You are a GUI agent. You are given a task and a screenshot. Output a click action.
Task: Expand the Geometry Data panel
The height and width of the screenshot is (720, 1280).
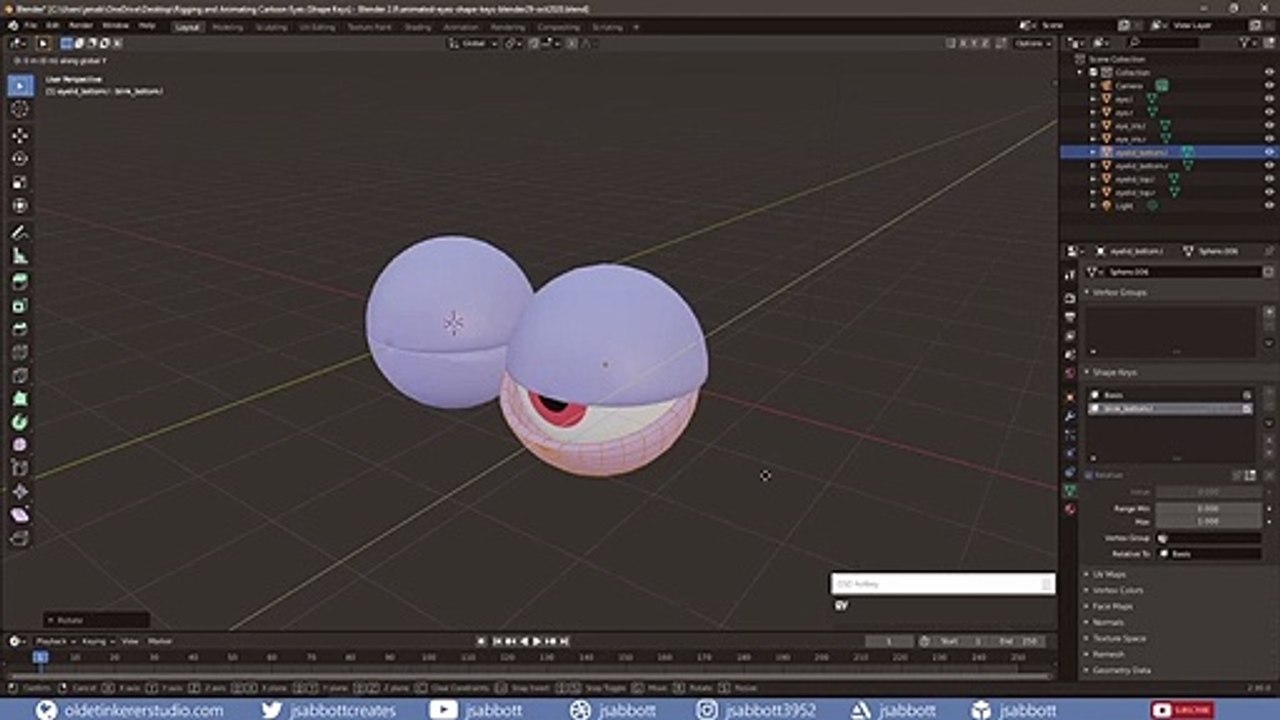point(1121,670)
